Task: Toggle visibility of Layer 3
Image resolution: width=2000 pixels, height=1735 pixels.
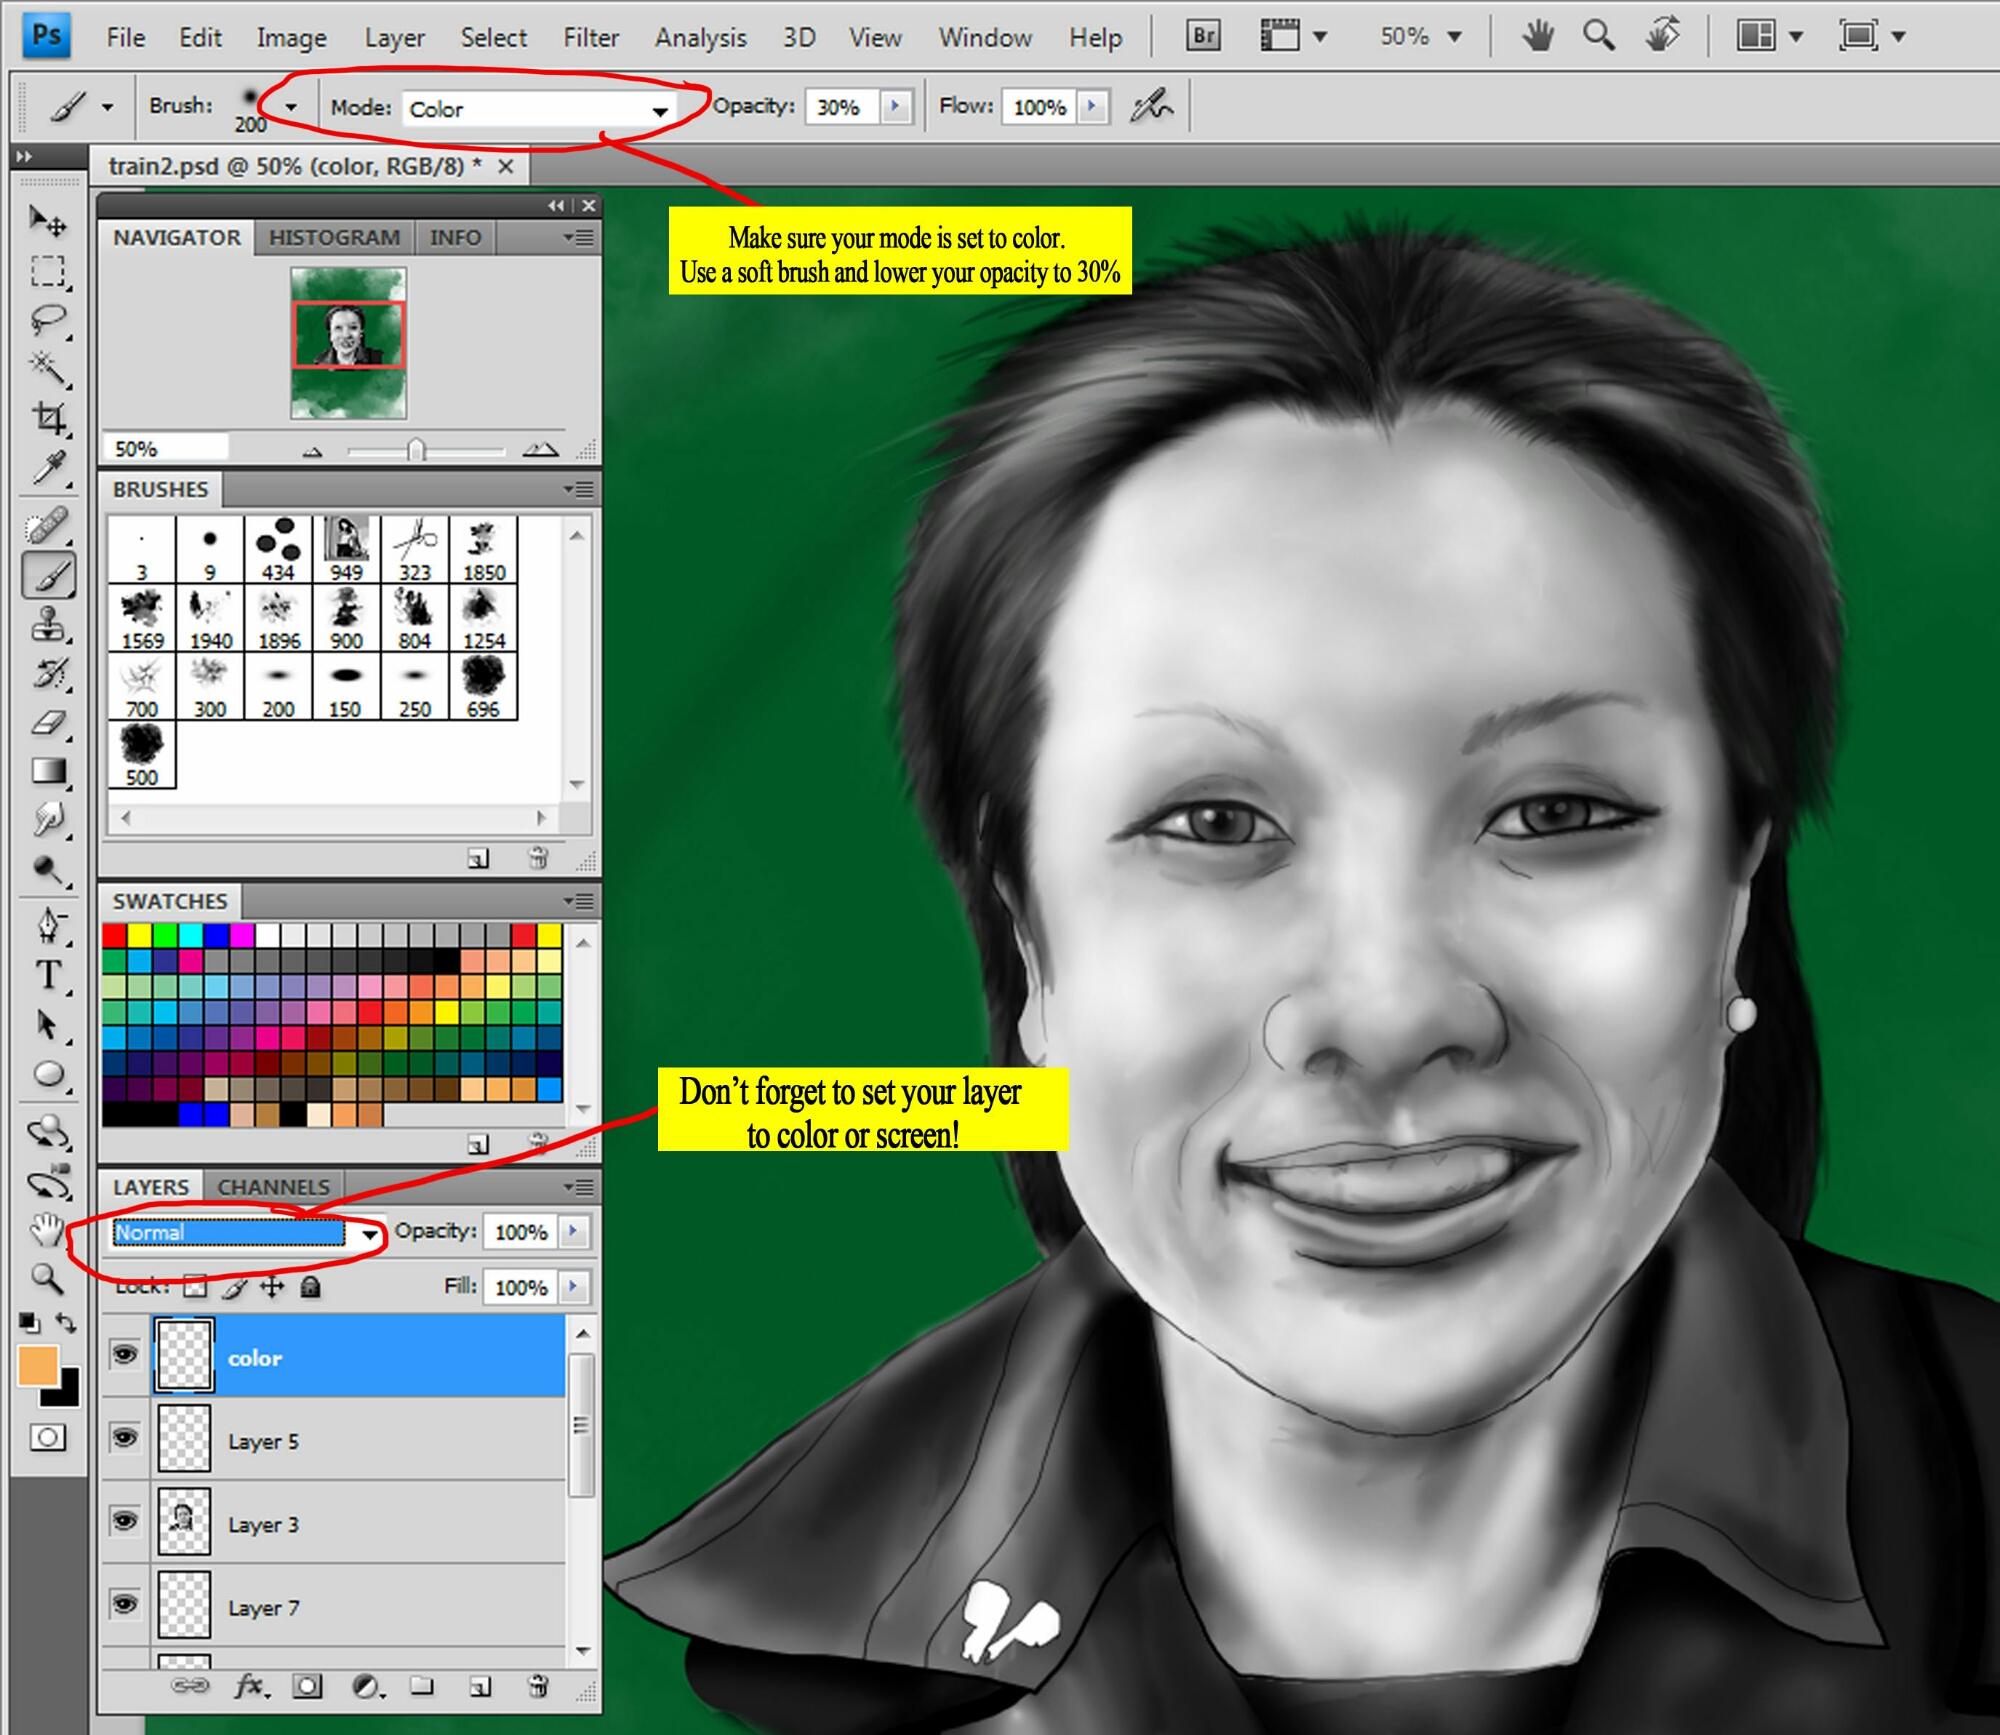Action: pos(125,1521)
